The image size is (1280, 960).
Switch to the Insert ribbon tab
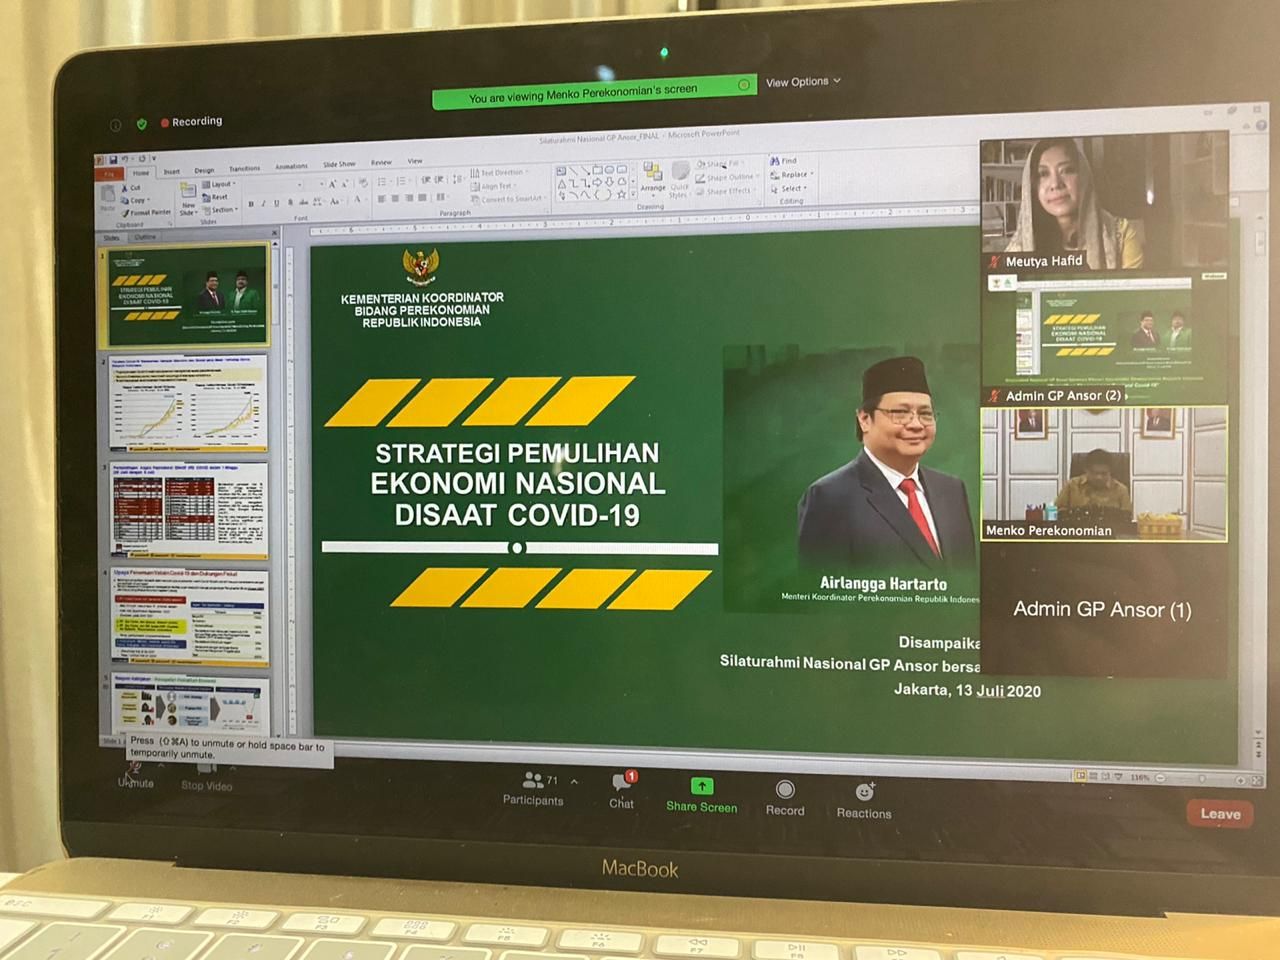tap(172, 172)
